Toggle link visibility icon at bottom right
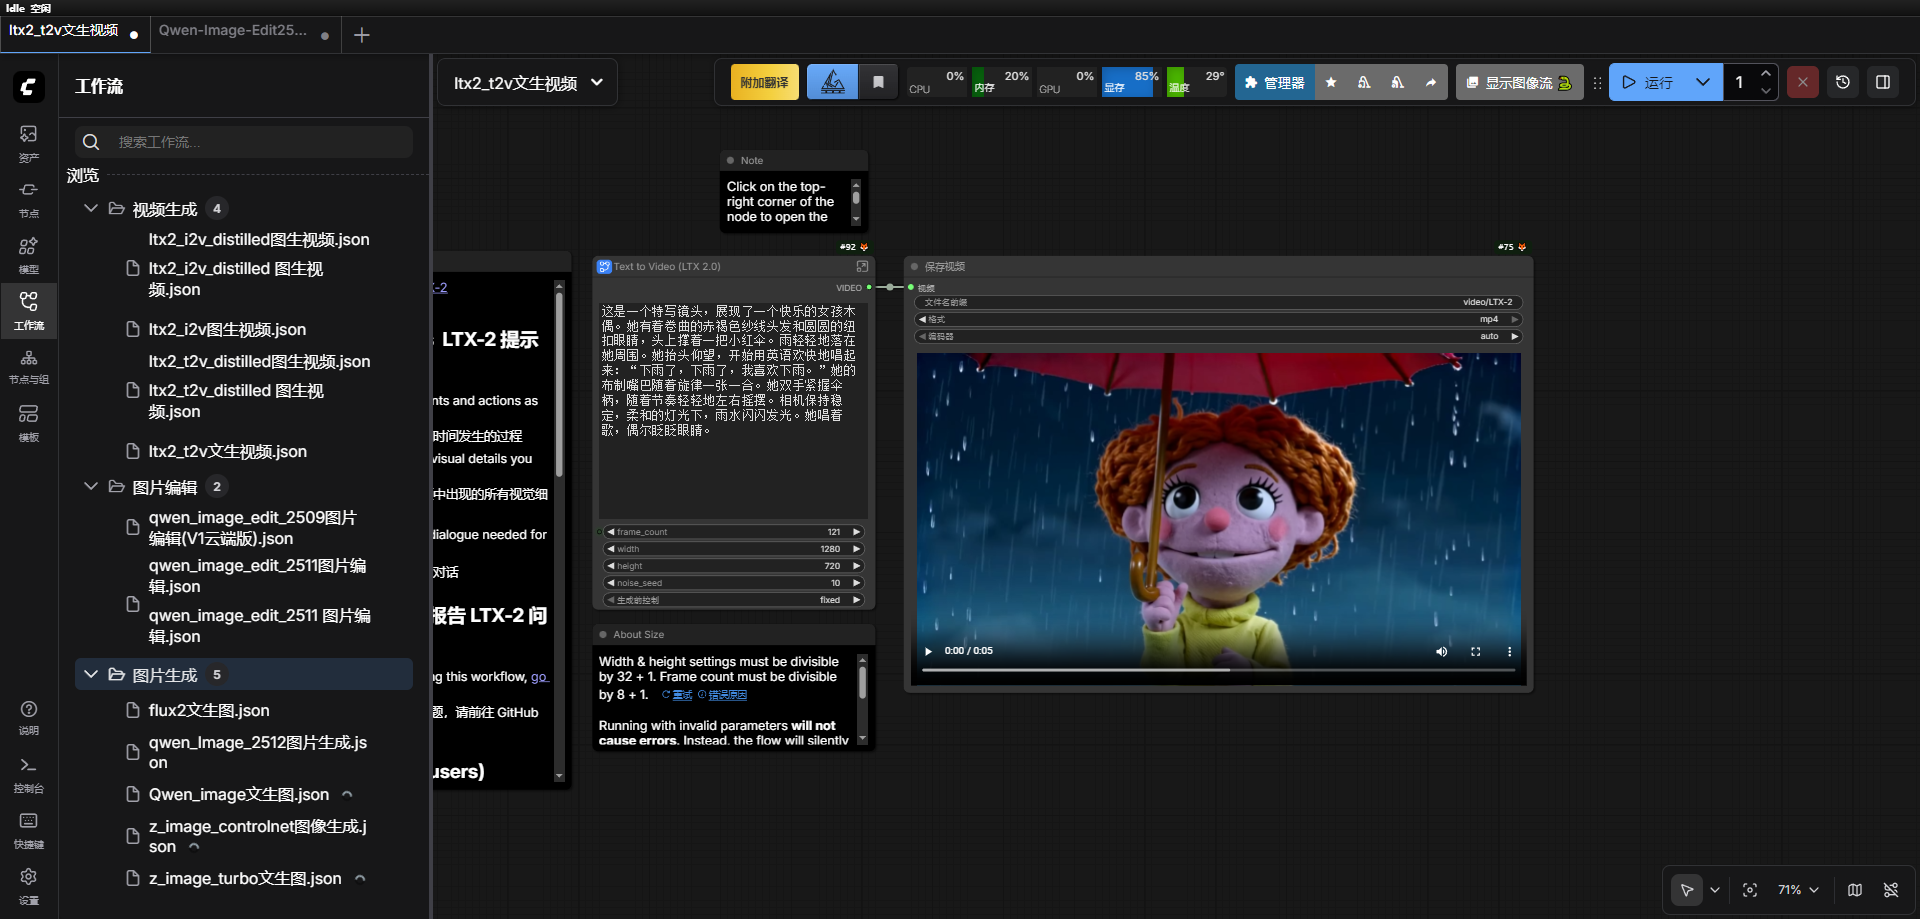Image resolution: width=1920 pixels, height=919 pixels. pos(1891,890)
